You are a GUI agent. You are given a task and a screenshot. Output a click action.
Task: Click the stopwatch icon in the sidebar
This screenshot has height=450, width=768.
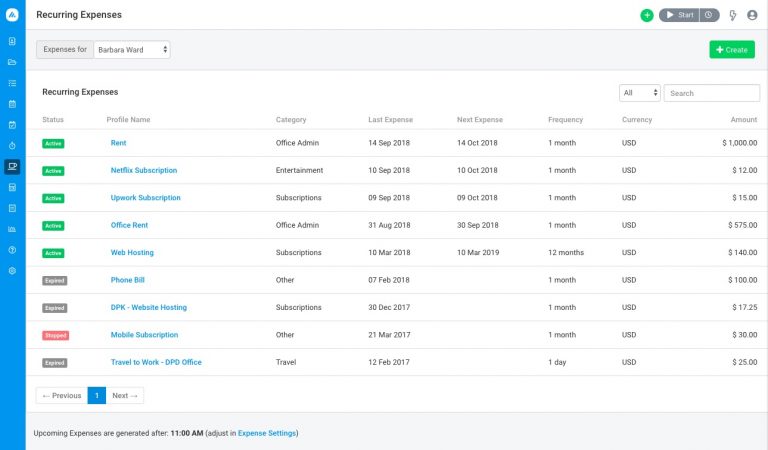[x=12, y=146]
